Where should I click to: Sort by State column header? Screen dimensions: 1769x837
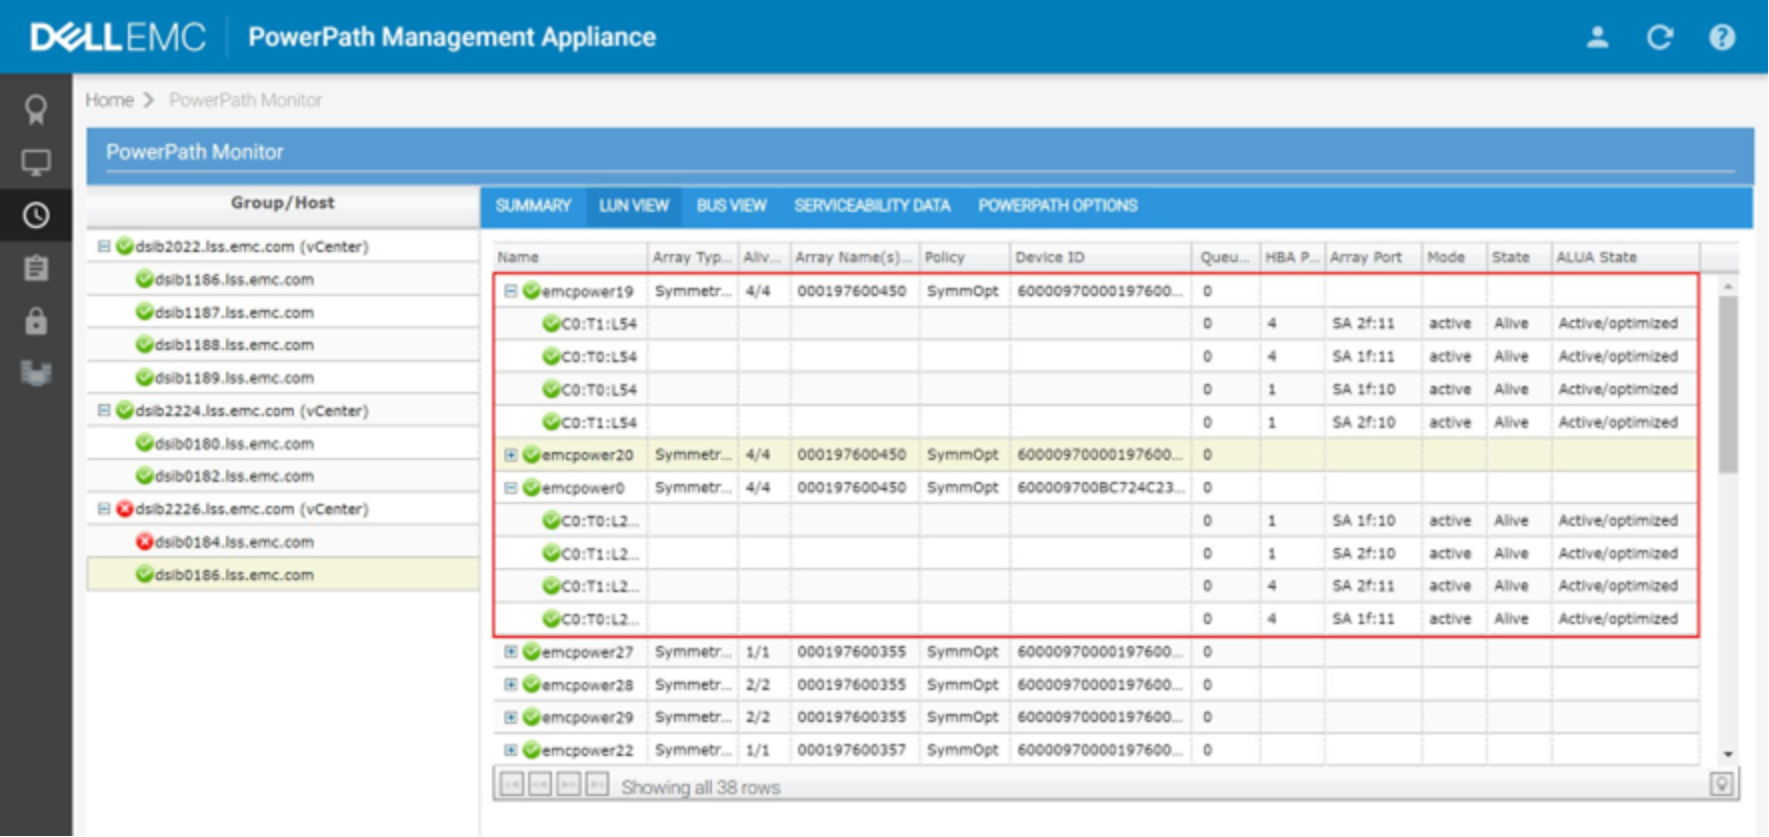[1519, 257]
